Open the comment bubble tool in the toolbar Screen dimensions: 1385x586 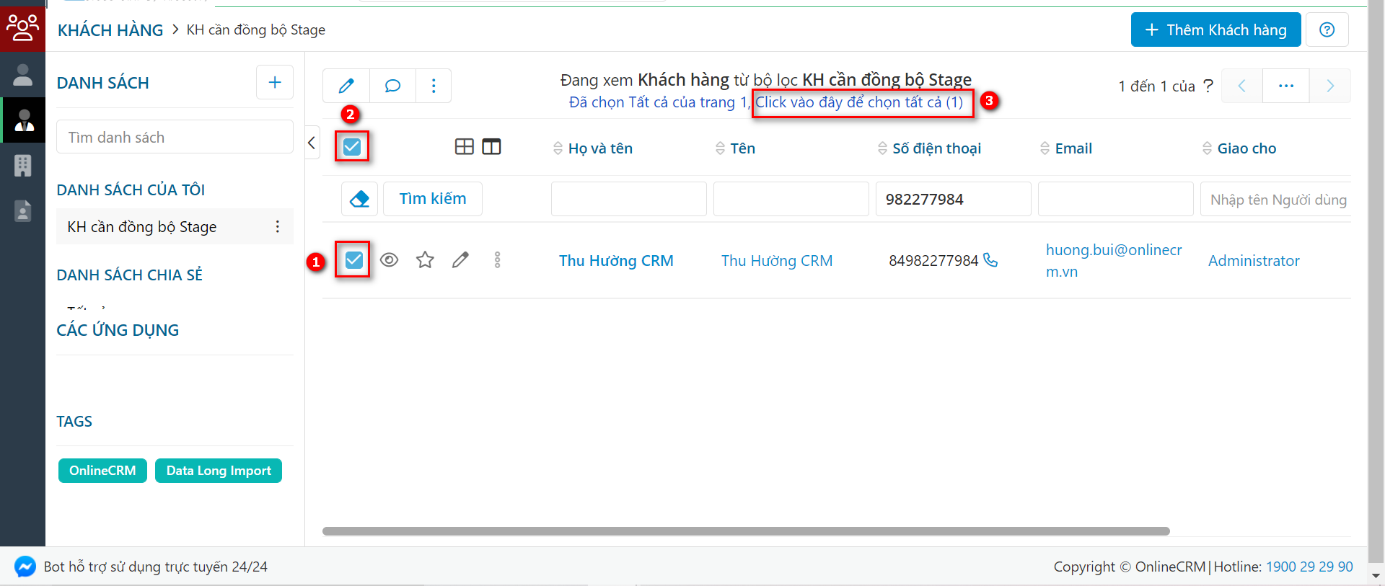[391, 86]
